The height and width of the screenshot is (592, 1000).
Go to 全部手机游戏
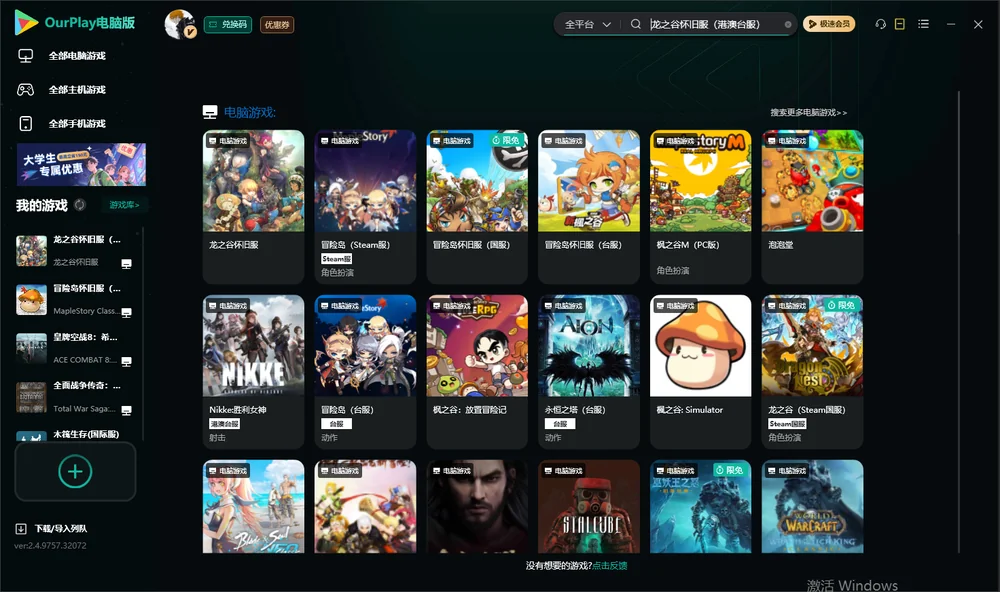62,124
